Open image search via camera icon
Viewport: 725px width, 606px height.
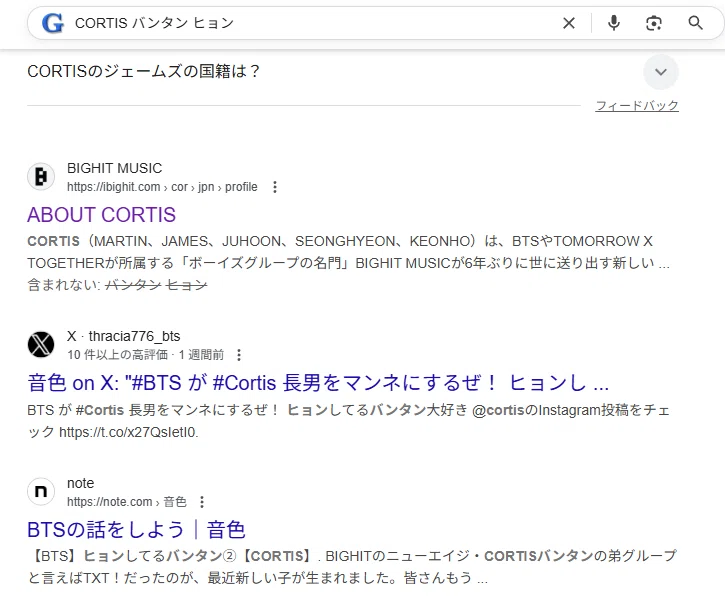pos(653,23)
